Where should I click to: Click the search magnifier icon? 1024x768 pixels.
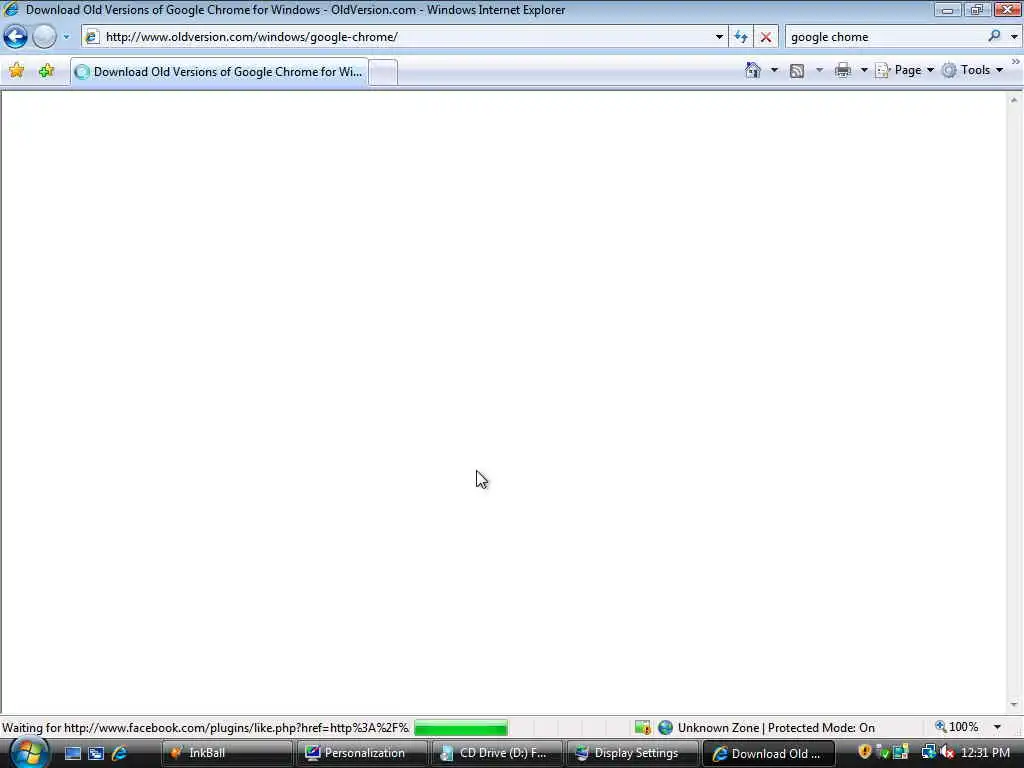coord(994,37)
